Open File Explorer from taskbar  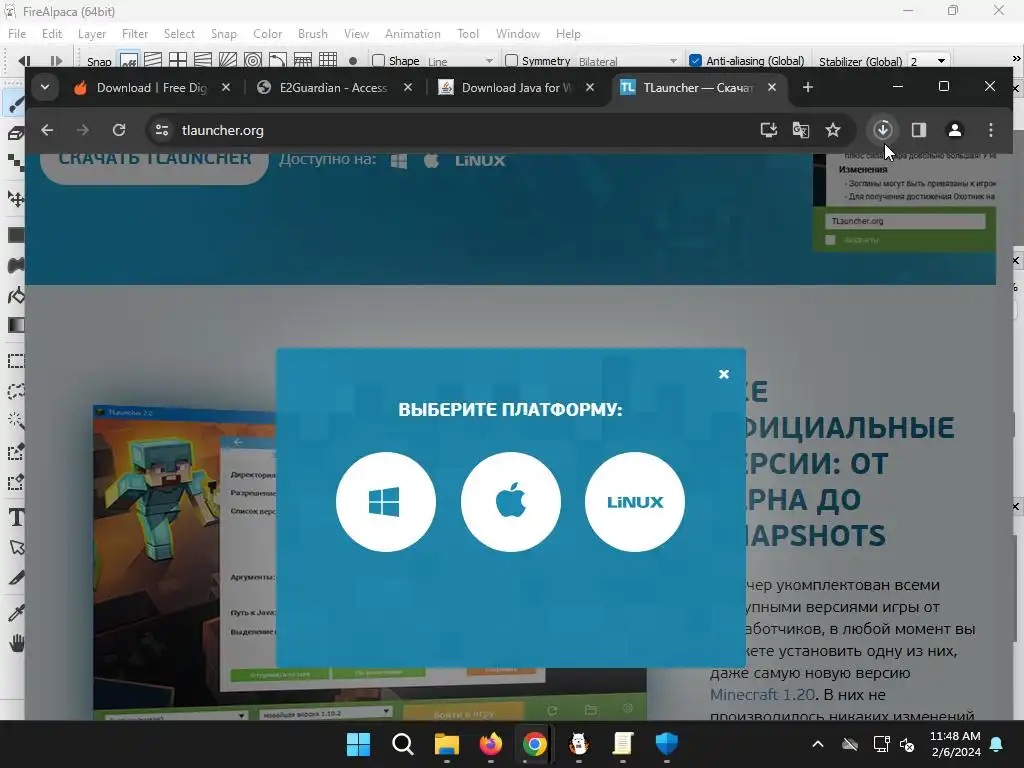point(447,744)
